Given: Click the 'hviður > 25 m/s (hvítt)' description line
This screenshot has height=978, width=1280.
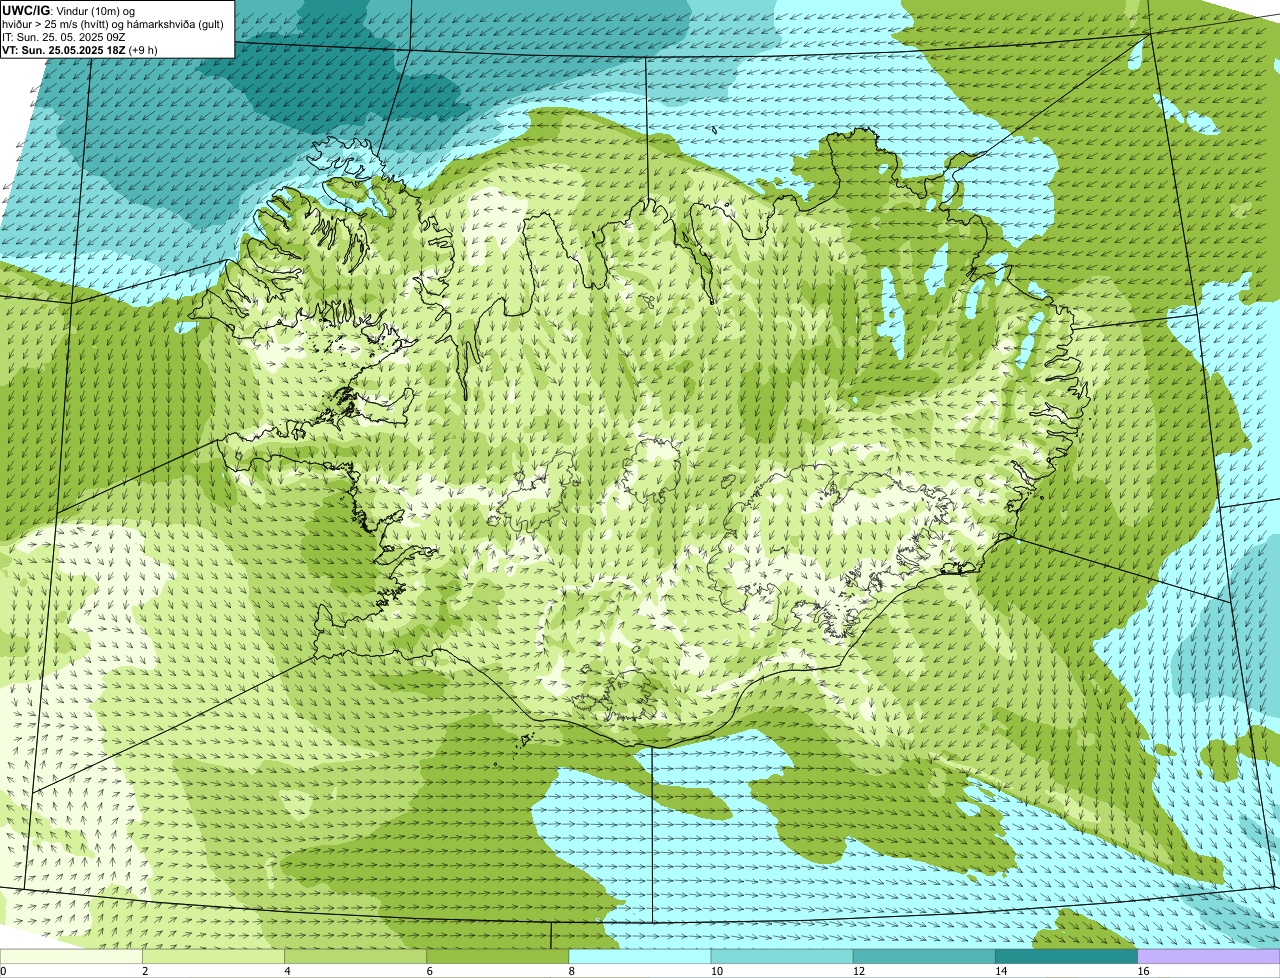Looking at the screenshot, I should pos(113,24).
